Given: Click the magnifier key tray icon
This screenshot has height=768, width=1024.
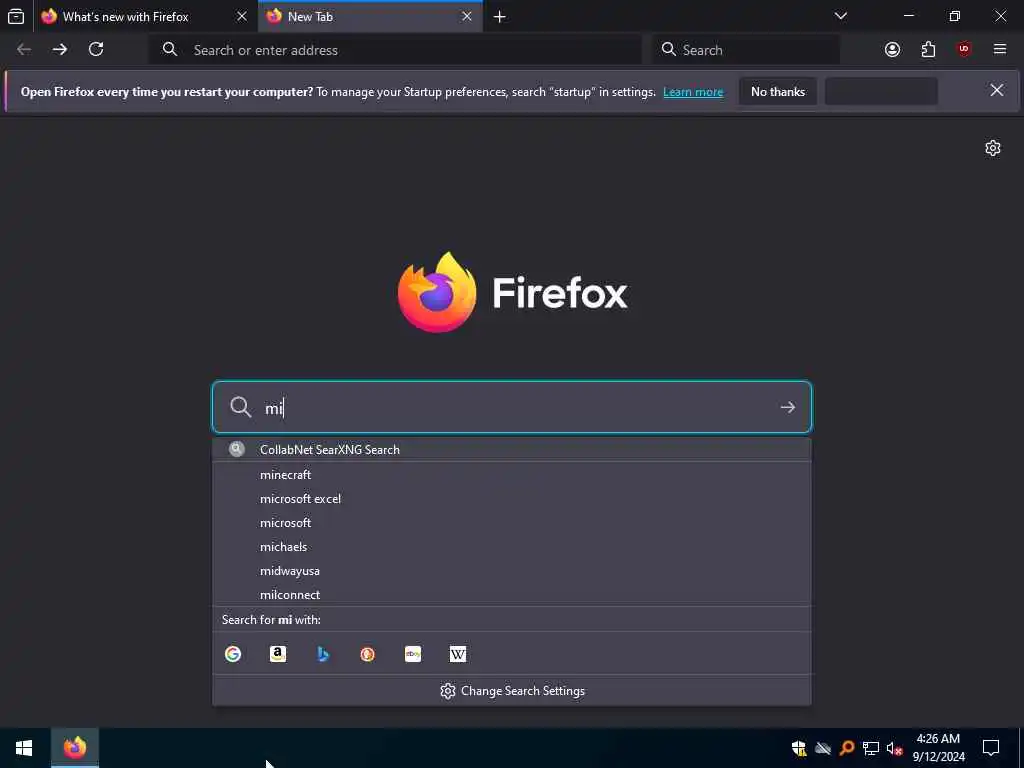Looking at the screenshot, I should [x=846, y=748].
